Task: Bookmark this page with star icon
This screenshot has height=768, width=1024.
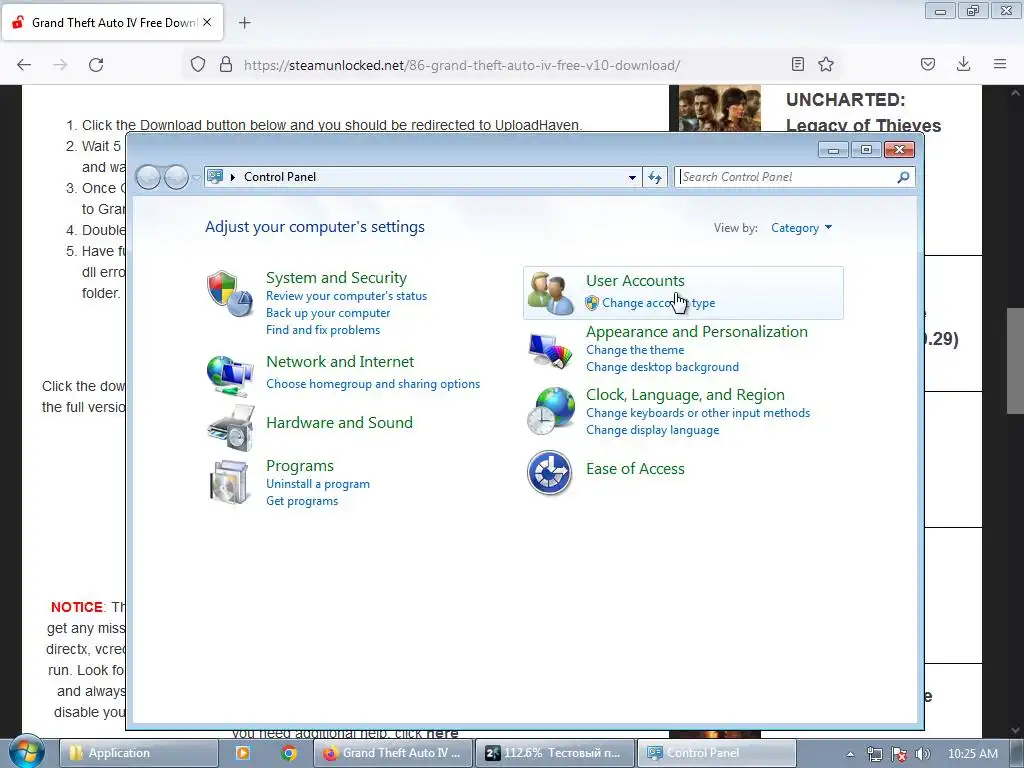Action: pyautogui.click(x=826, y=64)
